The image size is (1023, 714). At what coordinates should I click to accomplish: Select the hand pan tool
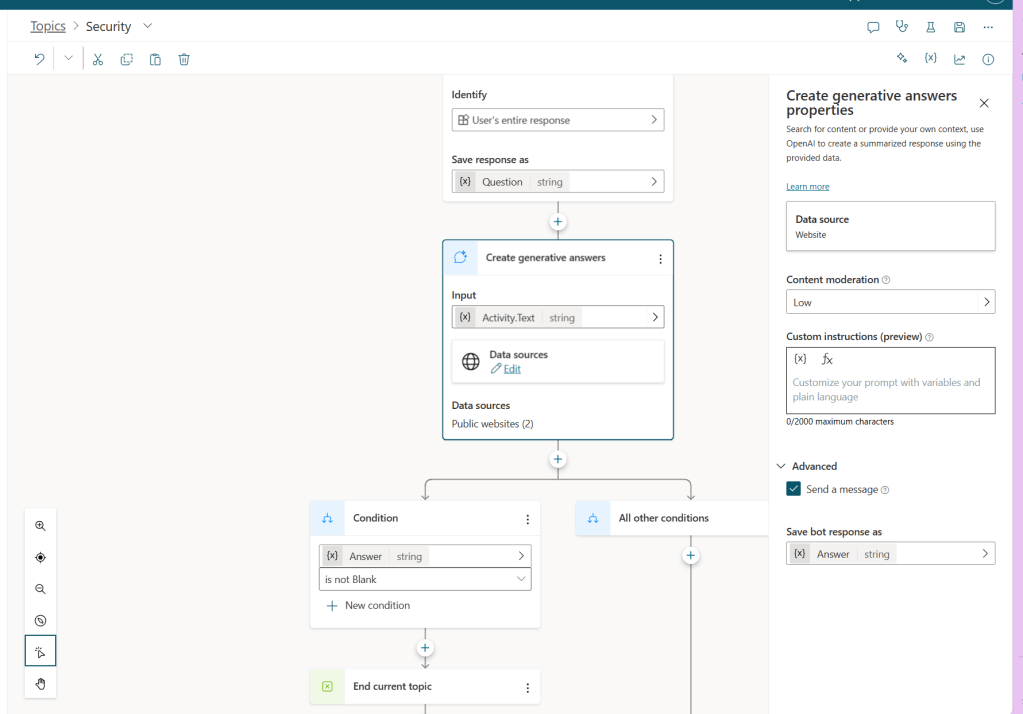coord(40,684)
